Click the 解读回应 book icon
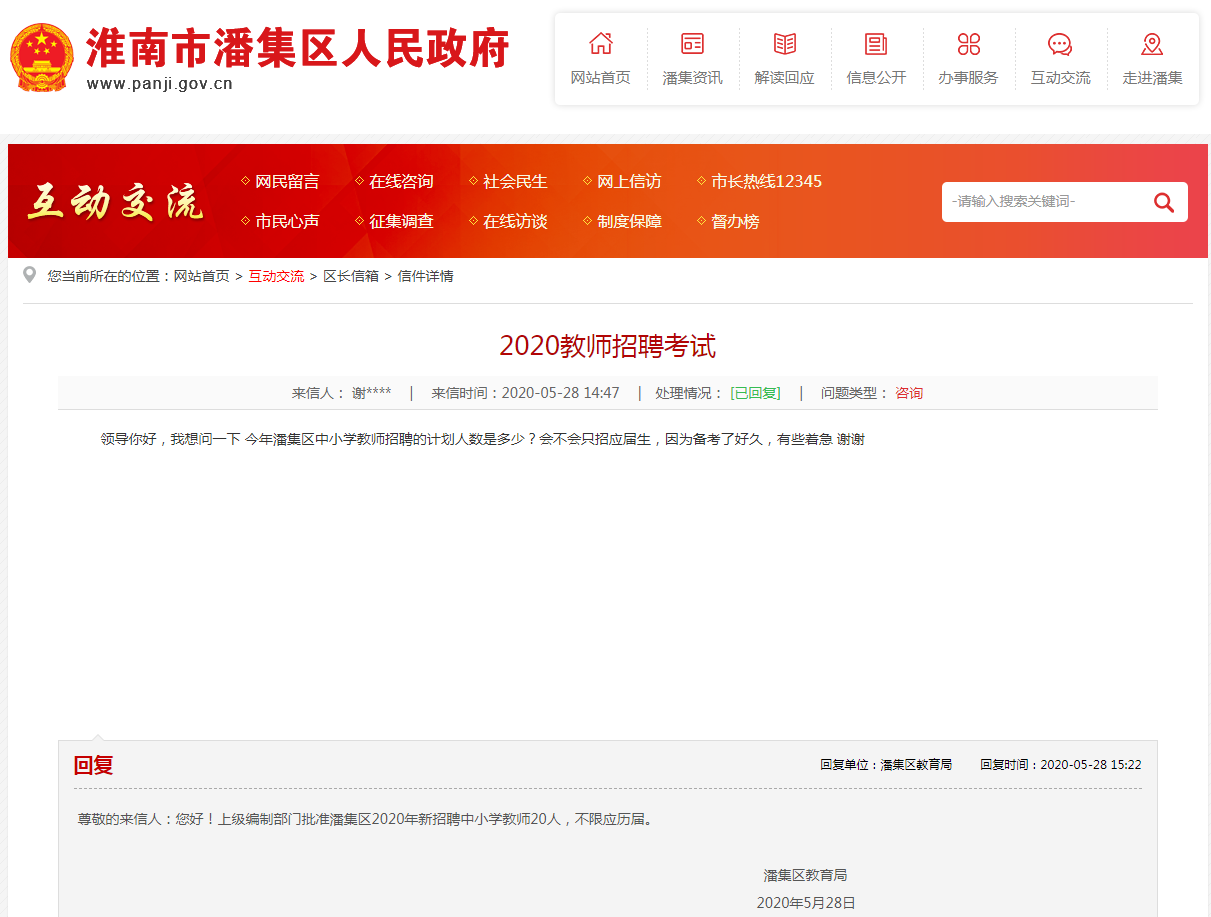Screen dimensions: 1211x917 [784, 44]
